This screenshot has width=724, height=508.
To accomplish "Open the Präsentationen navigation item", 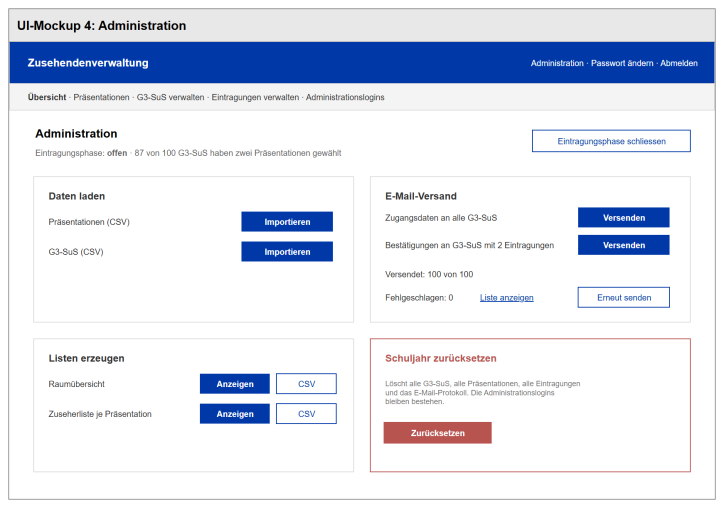I will [101, 97].
